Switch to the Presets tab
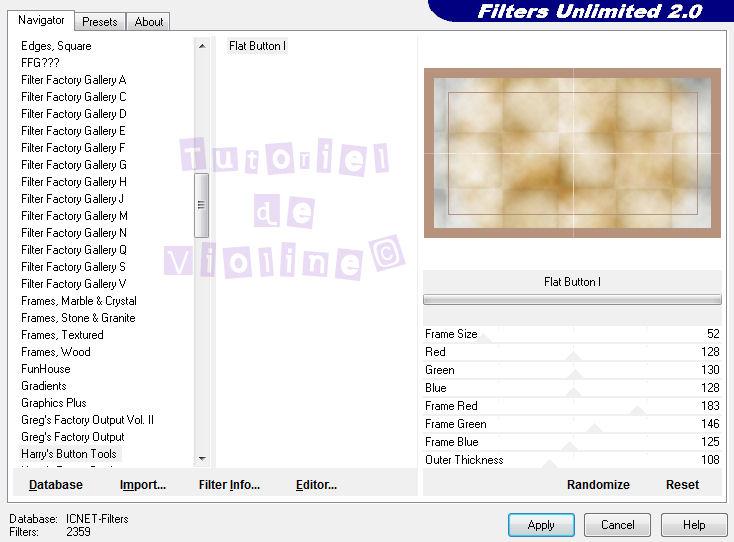 [x=99, y=21]
